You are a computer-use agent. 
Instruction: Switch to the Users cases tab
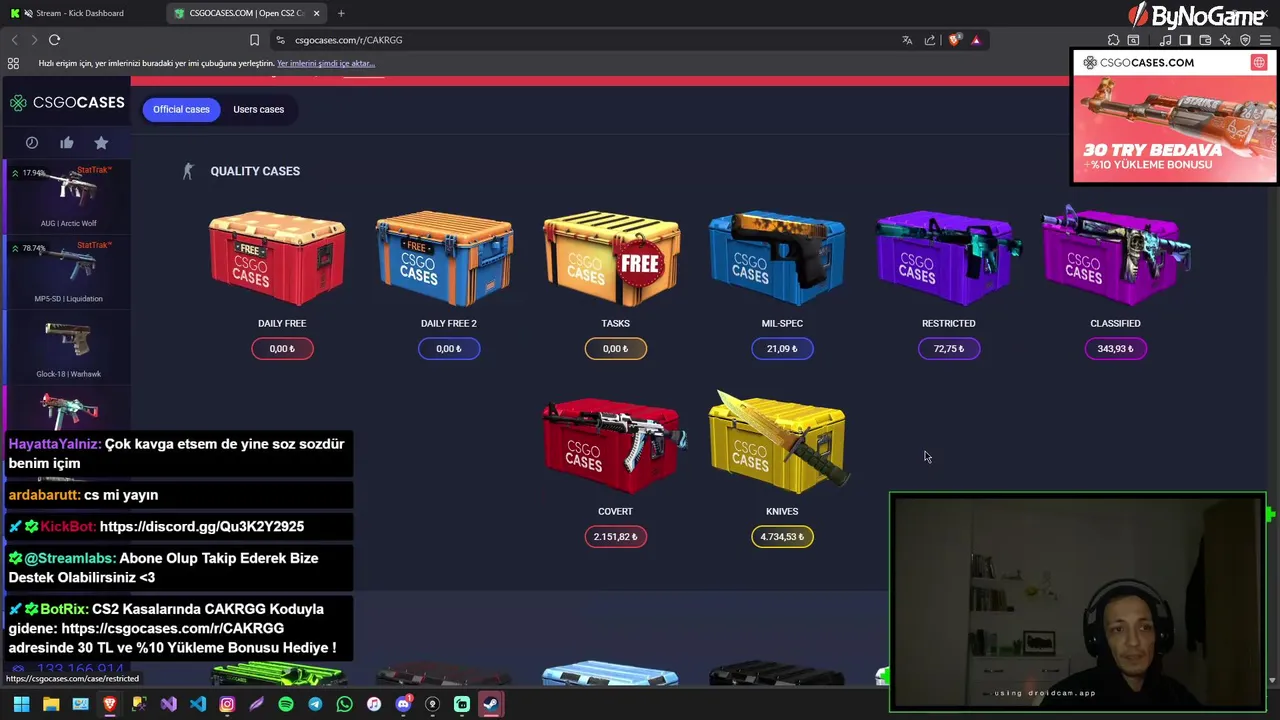(x=258, y=109)
